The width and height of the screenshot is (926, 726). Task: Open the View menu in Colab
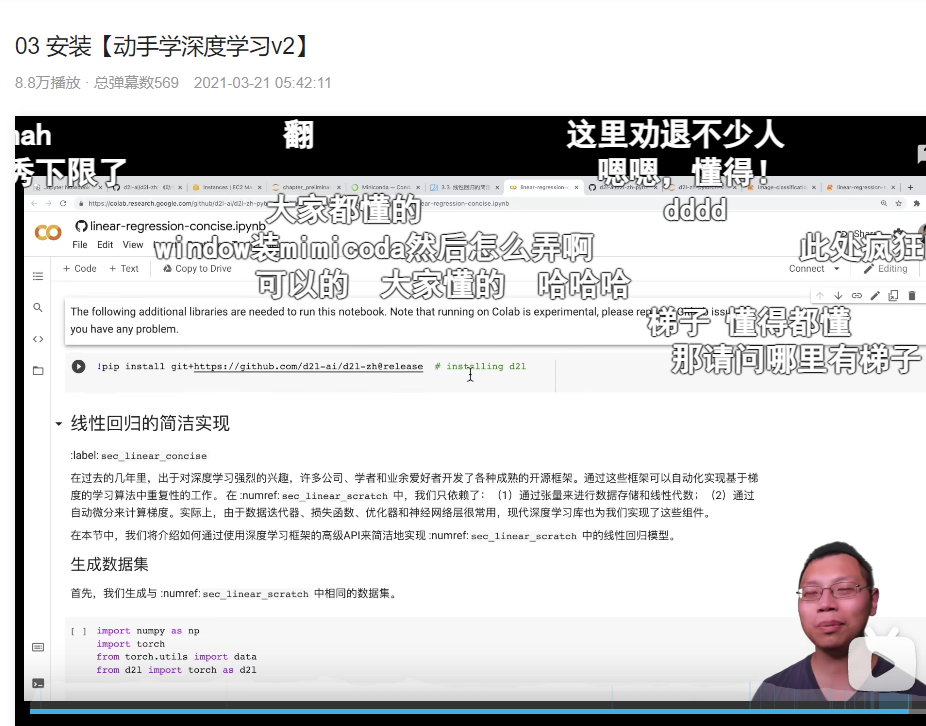[x=133, y=245]
